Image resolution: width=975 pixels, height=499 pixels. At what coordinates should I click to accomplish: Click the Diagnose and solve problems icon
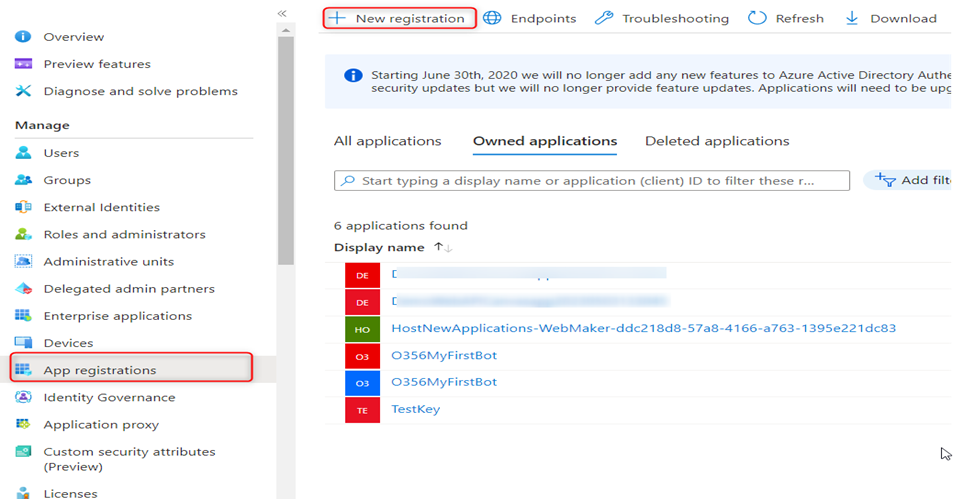coord(23,91)
